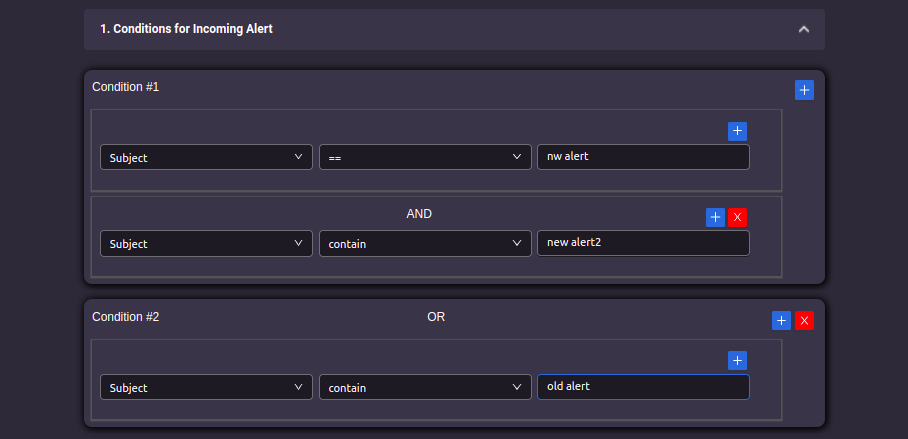The width and height of the screenshot is (908, 439).
Task: Add a rule above the 'old alert' row
Action: click(x=737, y=360)
